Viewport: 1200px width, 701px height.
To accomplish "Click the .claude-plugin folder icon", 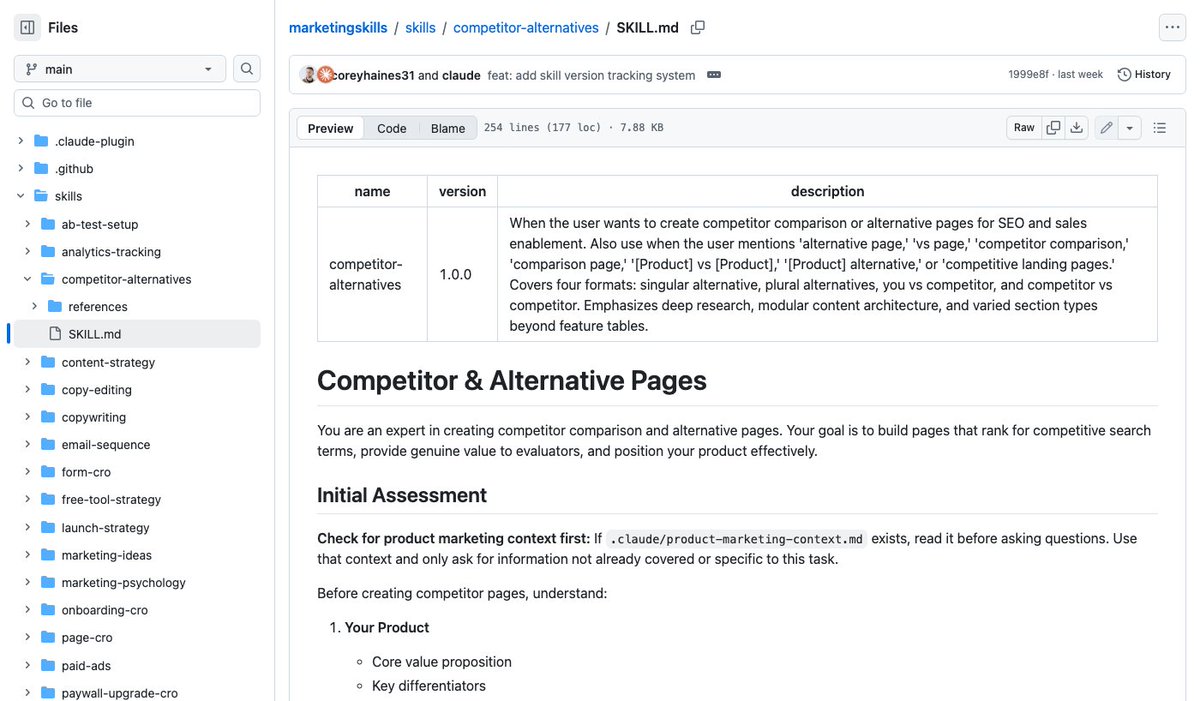I will tap(41, 141).
